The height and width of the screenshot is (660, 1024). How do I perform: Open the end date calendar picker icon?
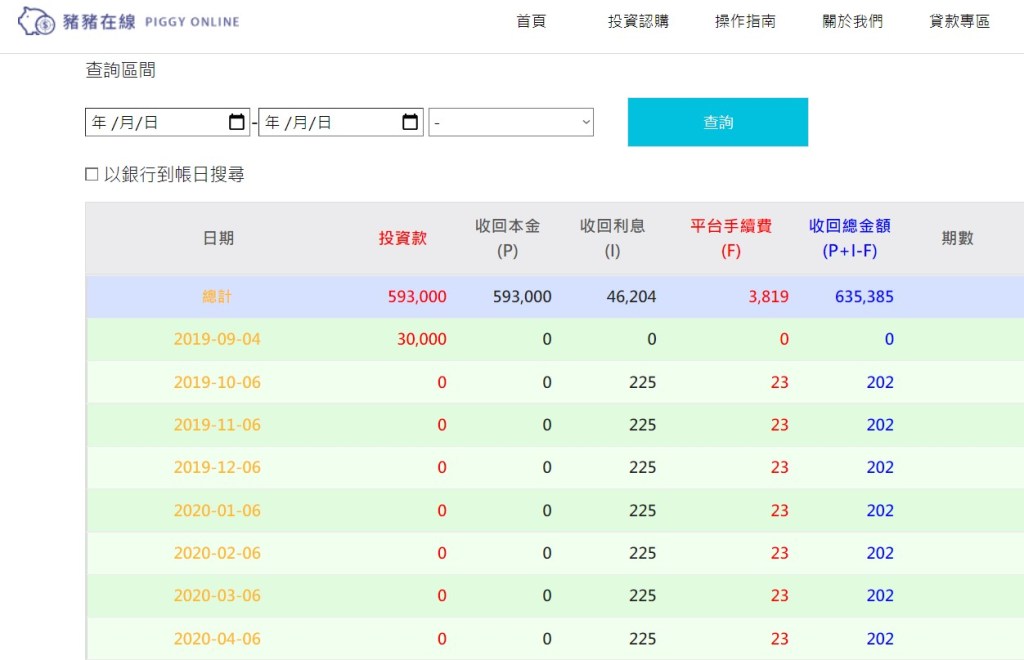click(410, 122)
